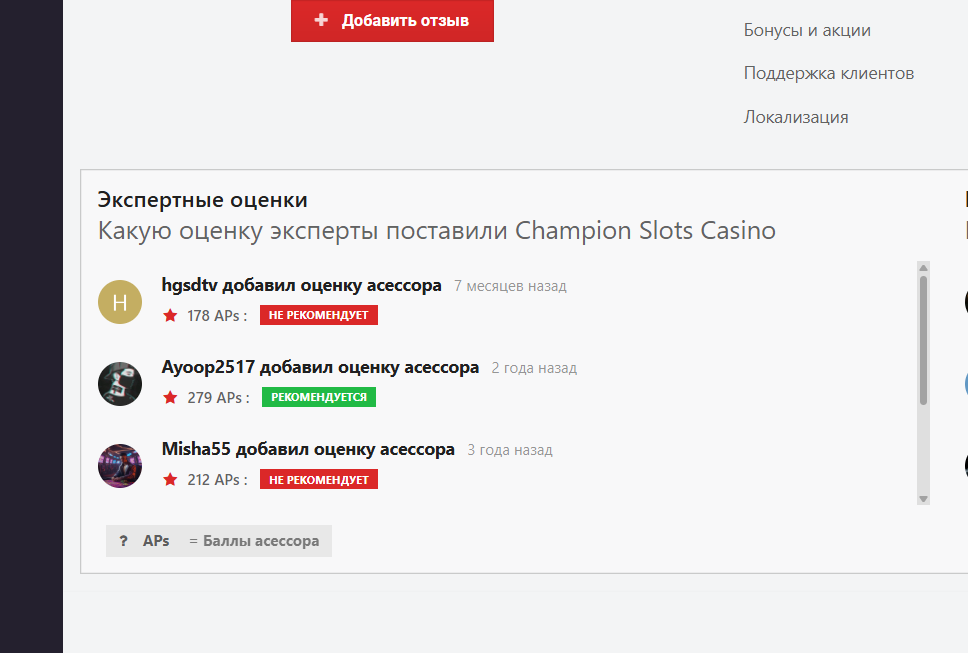This screenshot has height=653, width=968.
Task: Go to the Локализация section
Action: [796, 117]
